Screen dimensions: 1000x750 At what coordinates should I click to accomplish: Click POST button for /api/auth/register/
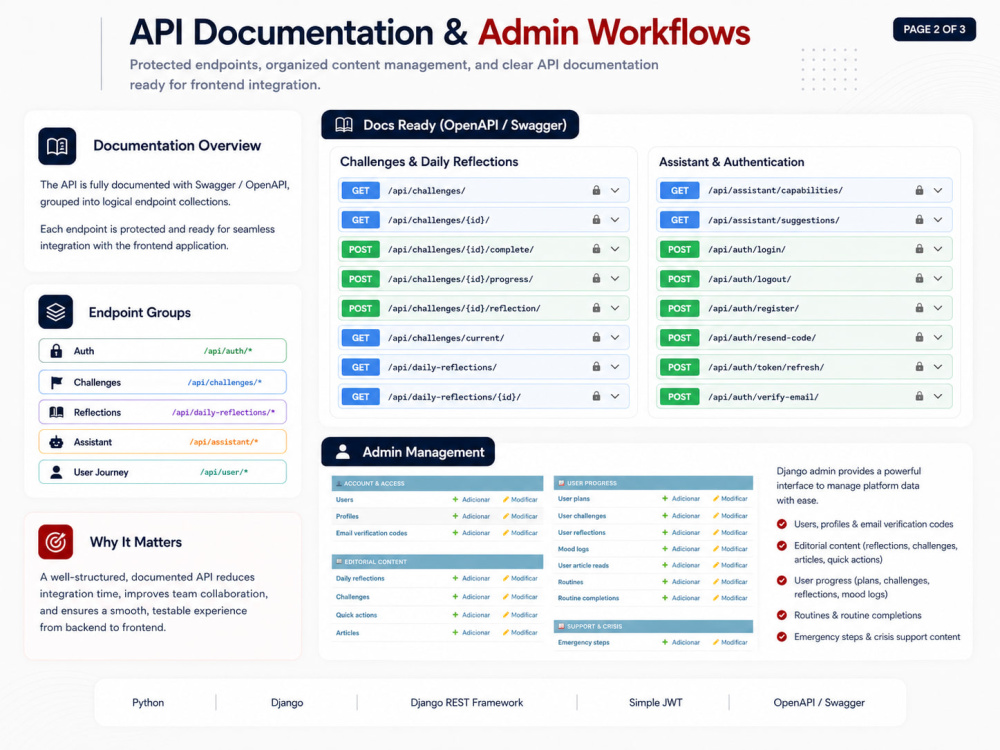pos(679,308)
